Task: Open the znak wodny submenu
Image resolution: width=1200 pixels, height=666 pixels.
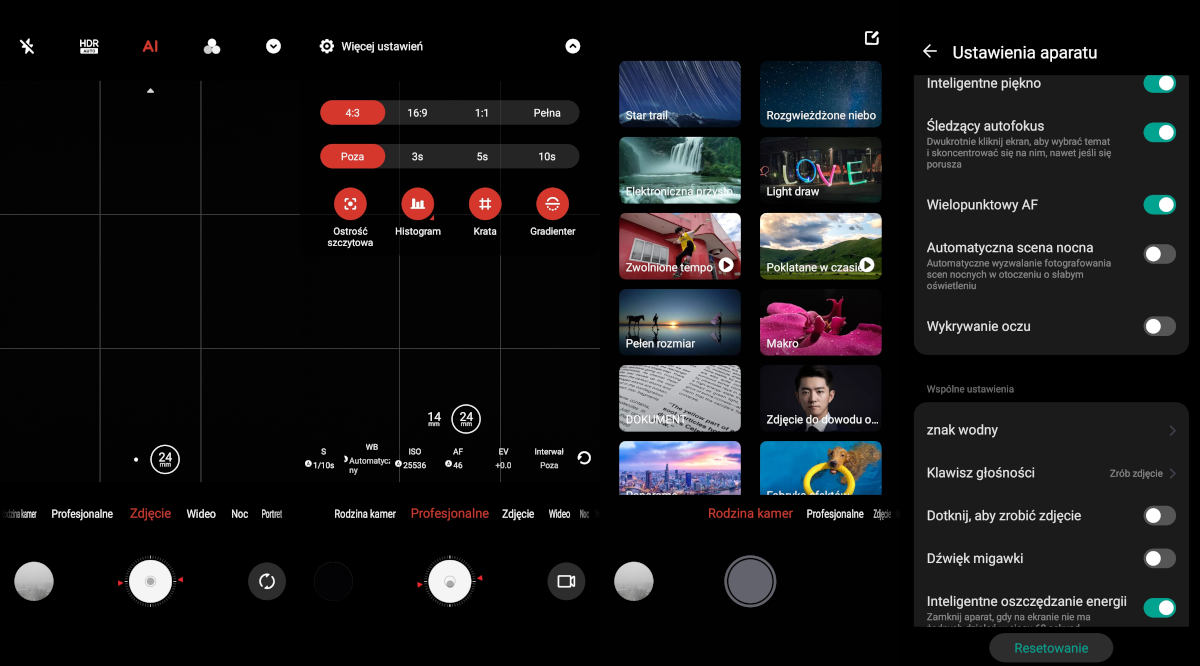Action: click(1050, 430)
